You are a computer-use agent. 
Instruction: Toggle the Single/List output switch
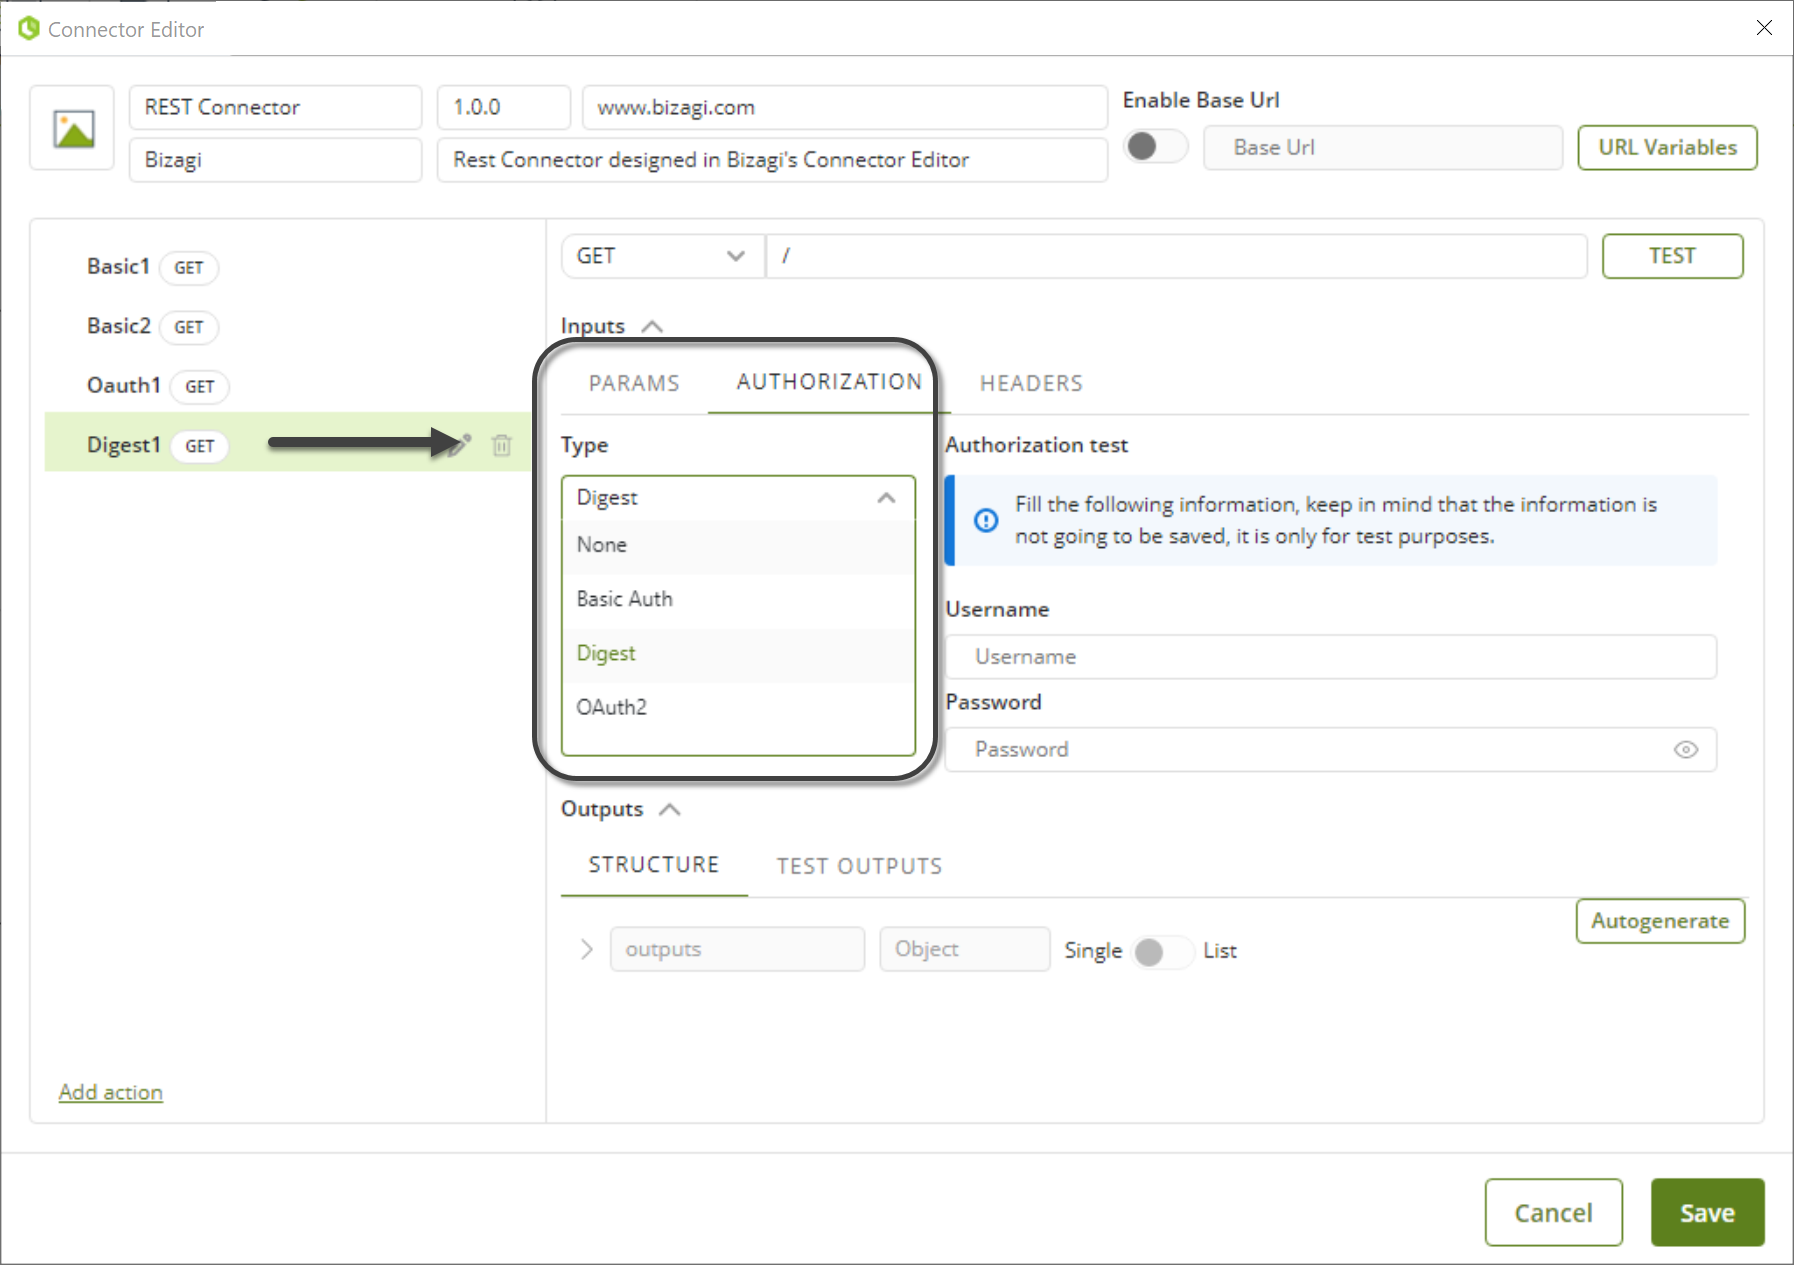1162,951
